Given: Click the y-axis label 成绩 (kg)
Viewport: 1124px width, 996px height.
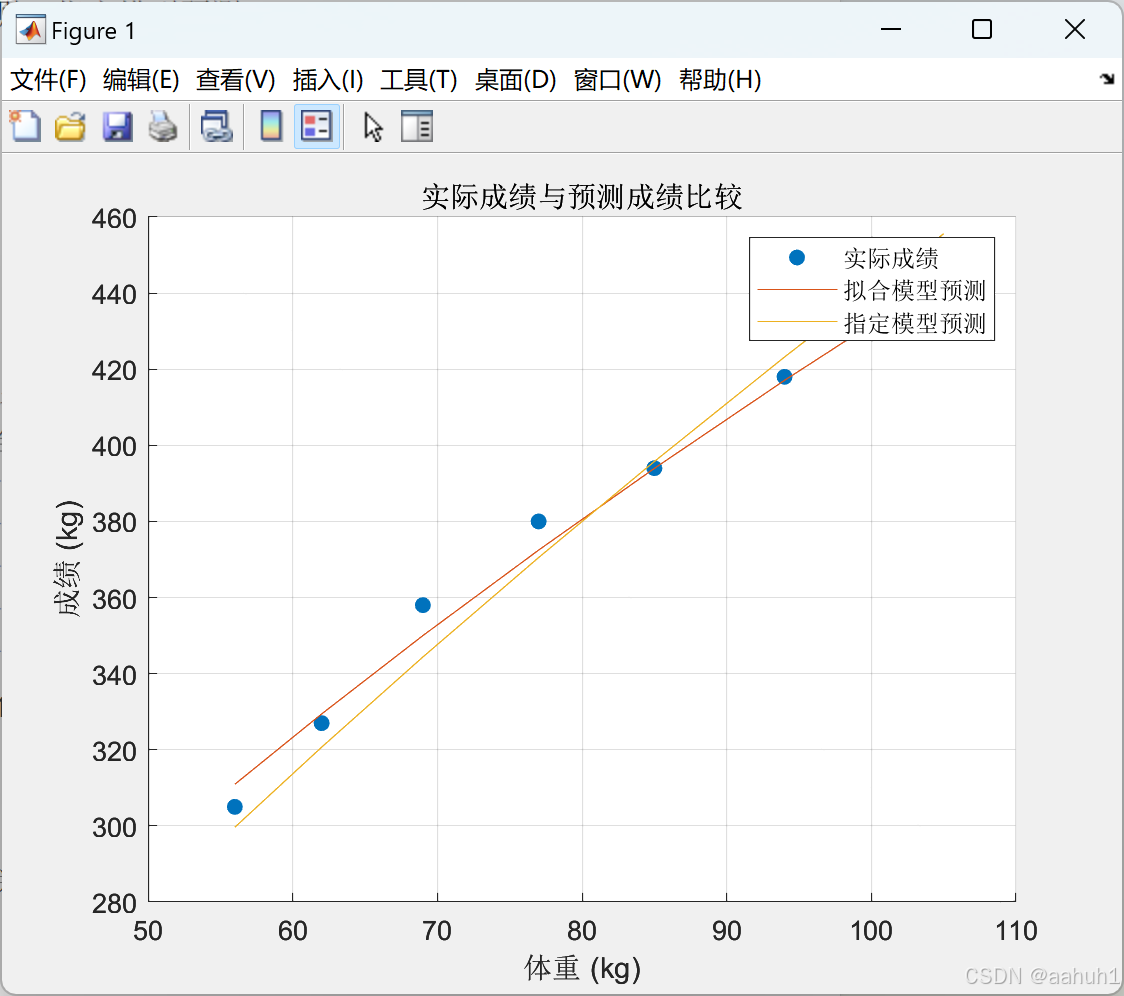Looking at the screenshot, I should pos(69,557).
